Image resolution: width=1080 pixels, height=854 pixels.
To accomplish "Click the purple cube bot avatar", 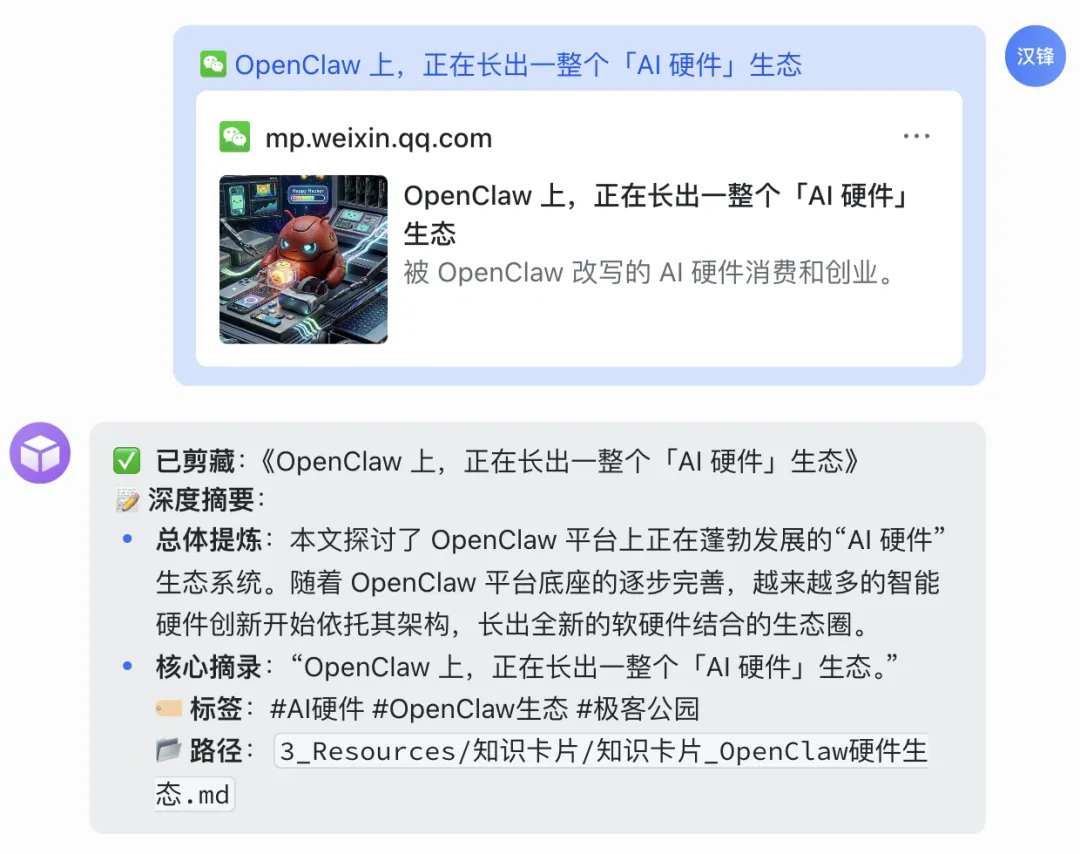I will [40, 452].
